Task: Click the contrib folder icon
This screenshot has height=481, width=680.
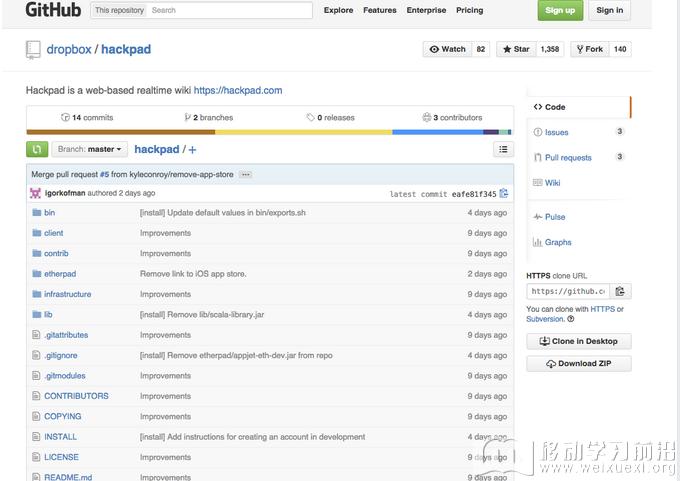Action: (x=37, y=253)
